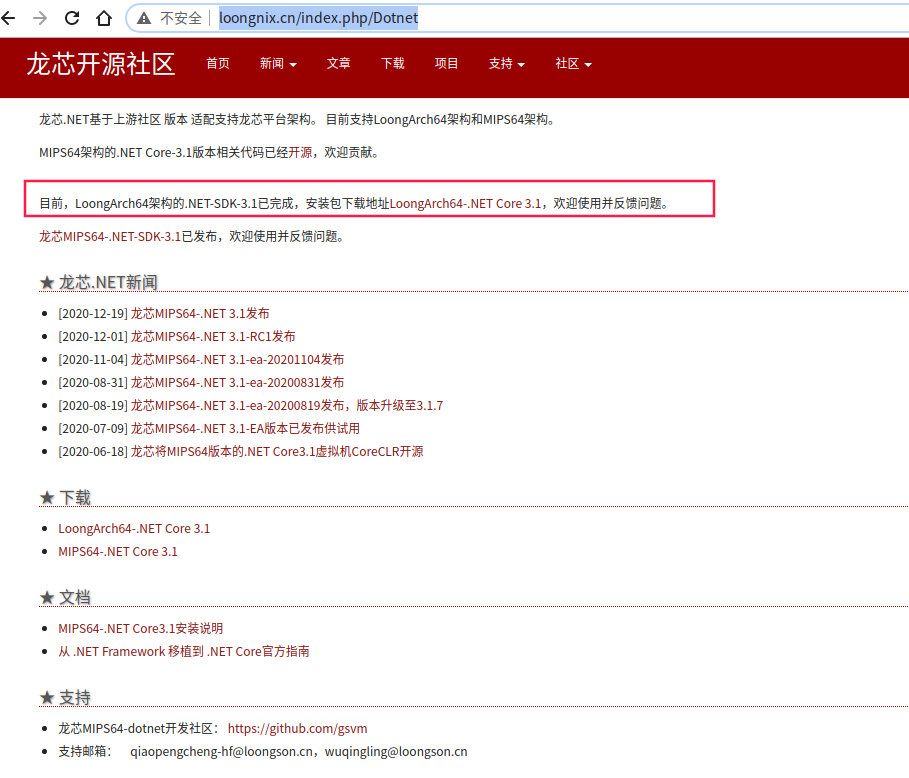
Task: Open news 3.1-ea-20201104发布
Action: (x=237, y=359)
